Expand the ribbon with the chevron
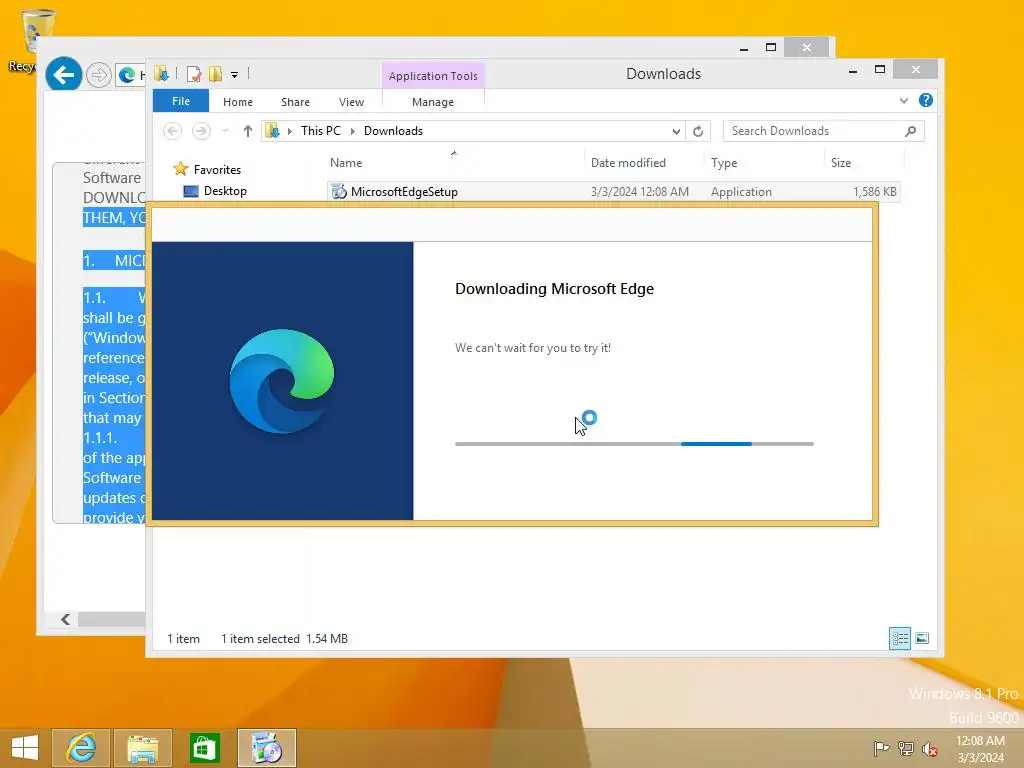Viewport: 1024px width, 768px height. (904, 101)
